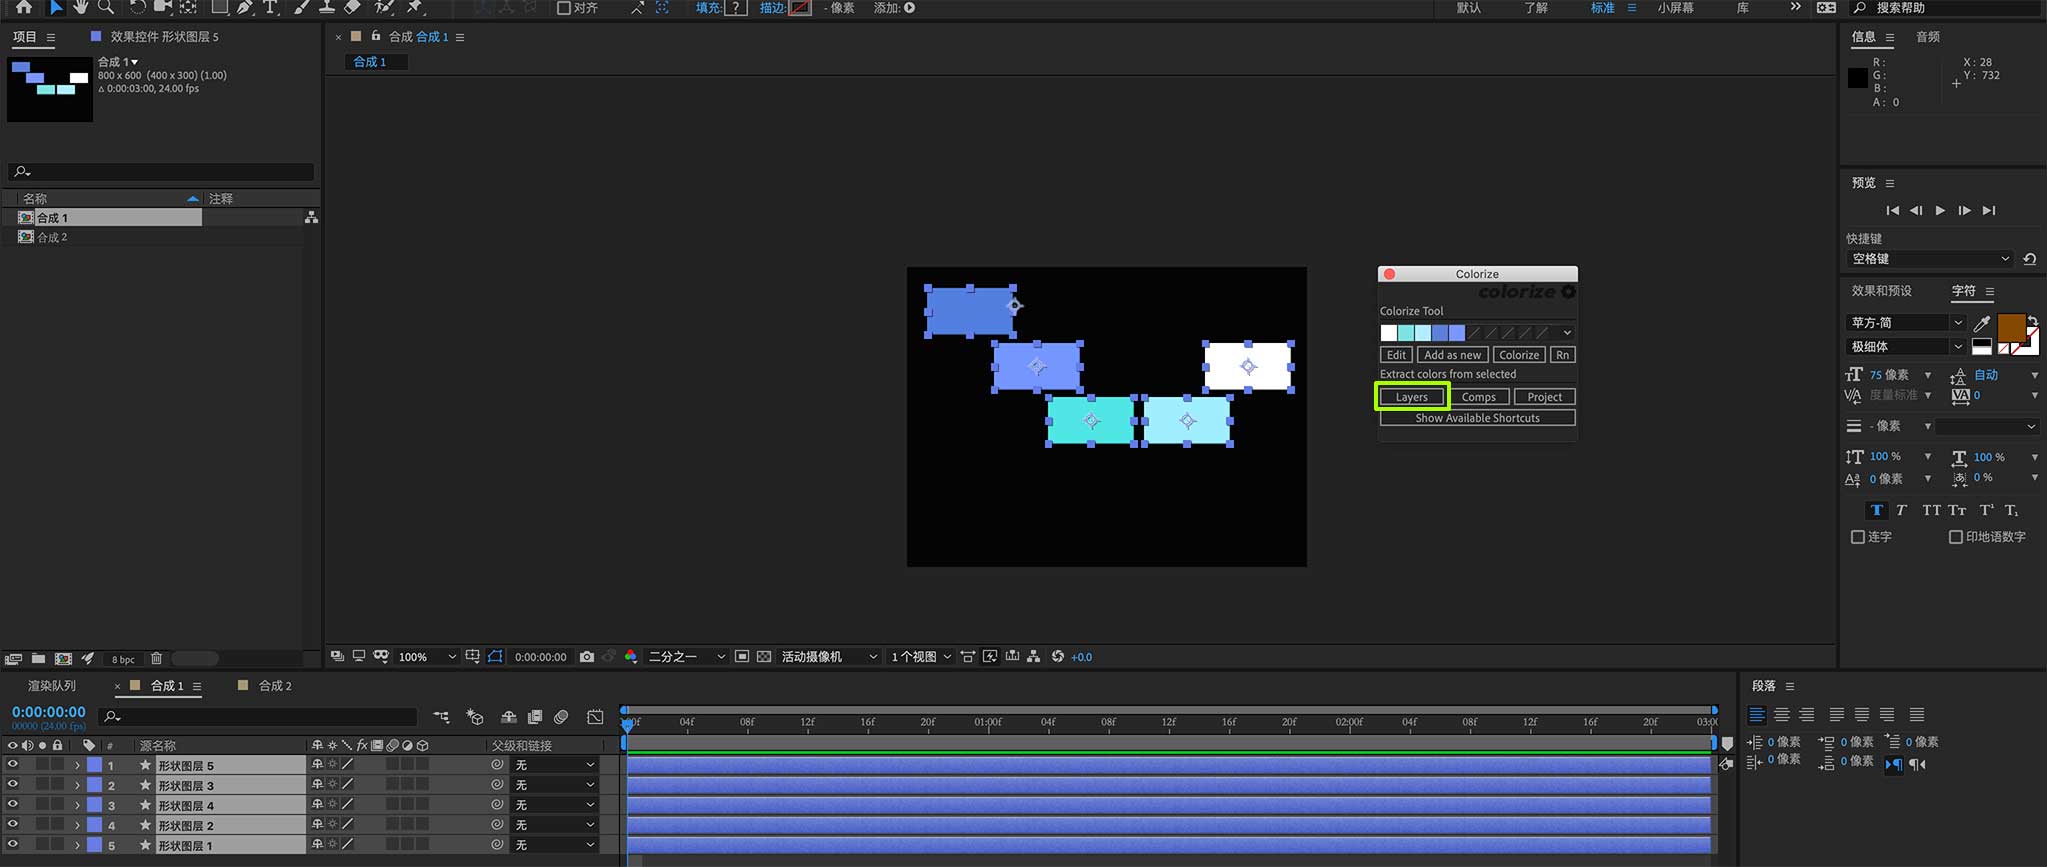Enable the 对齐 snapping checkbox
The image size is (2047, 867).
point(564,8)
